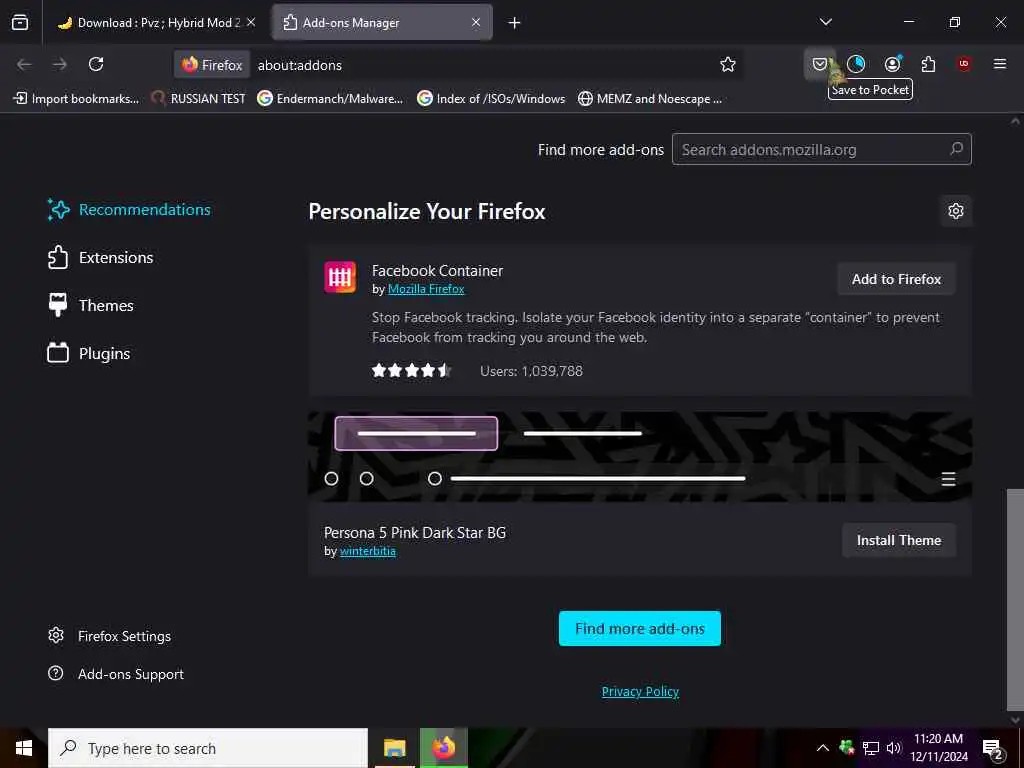Click the Facebook Container star rating
Viewport: 1024px width, 768px height.
pyautogui.click(x=411, y=371)
